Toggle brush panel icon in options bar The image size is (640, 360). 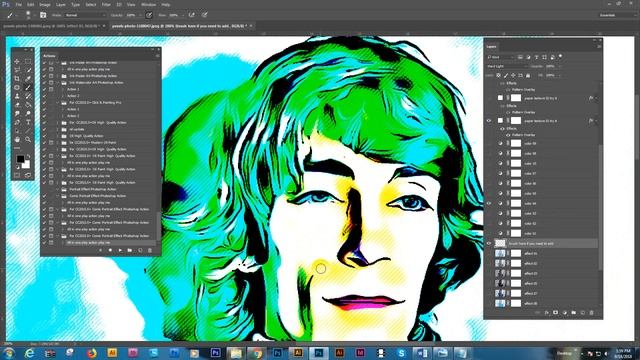43,15
